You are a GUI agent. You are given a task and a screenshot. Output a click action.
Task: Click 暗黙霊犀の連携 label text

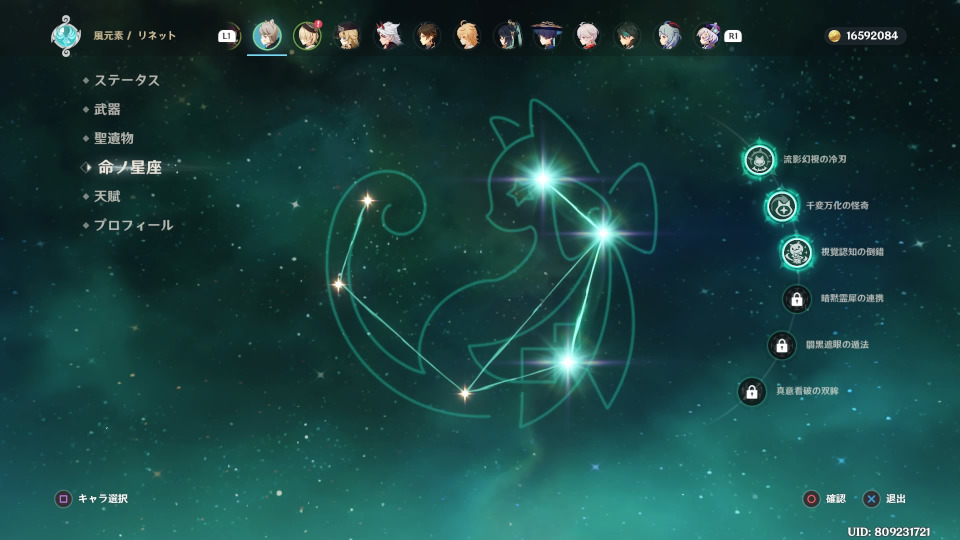(x=852, y=298)
